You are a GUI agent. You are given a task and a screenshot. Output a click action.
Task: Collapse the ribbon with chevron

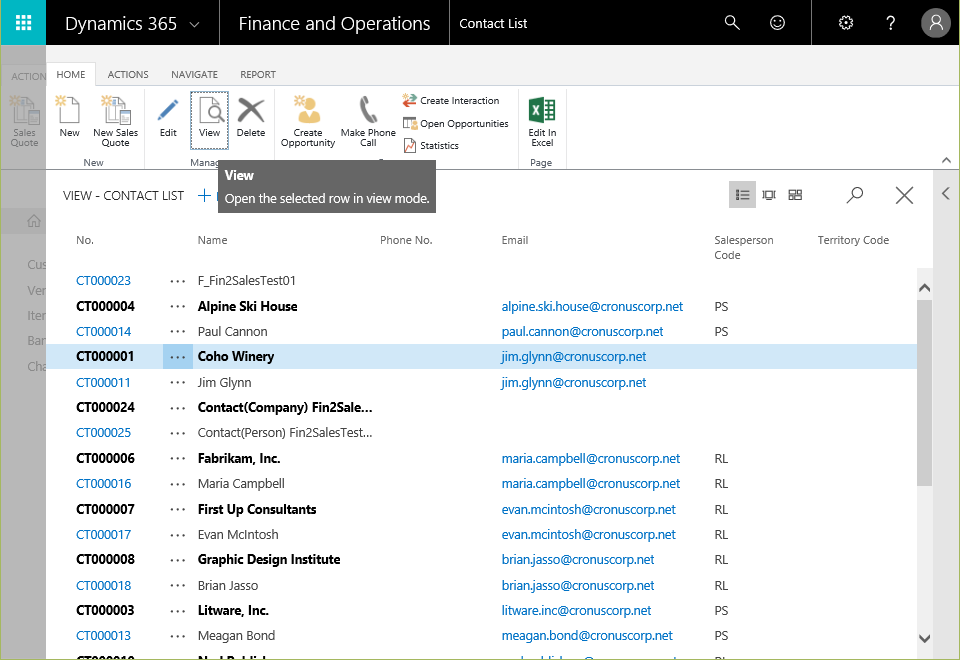[946, 161]
